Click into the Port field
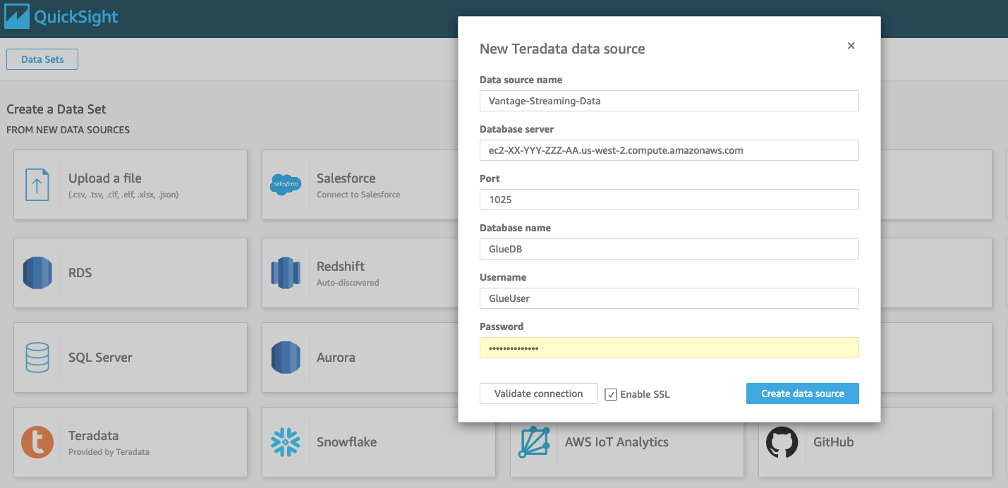 pos(669,200)
